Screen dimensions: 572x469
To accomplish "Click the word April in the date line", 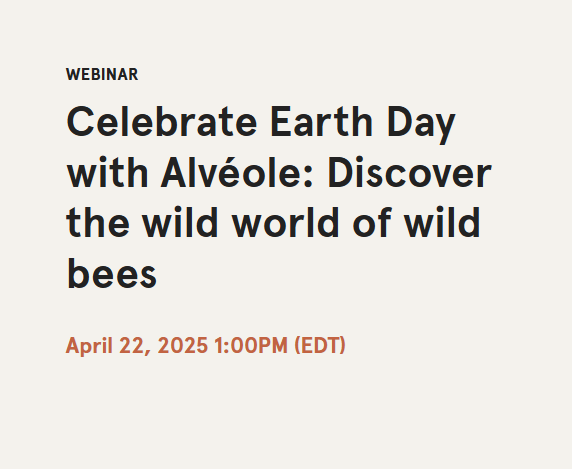I will pos(89,346).
